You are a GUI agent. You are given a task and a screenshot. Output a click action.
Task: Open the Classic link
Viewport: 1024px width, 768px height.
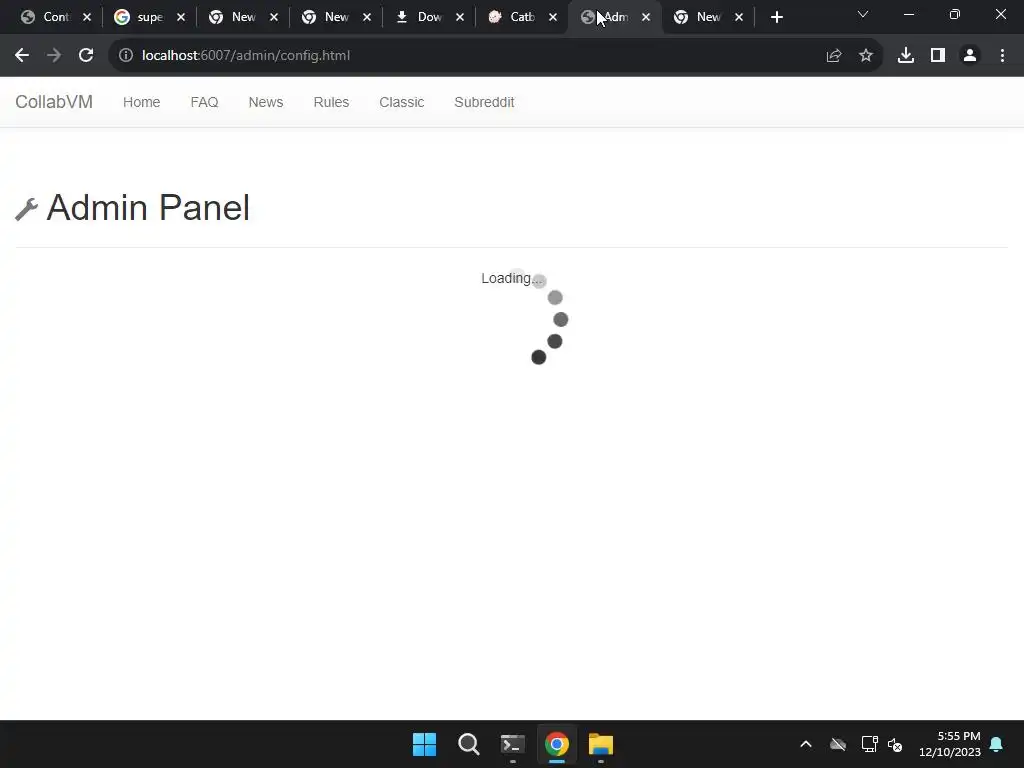402,102
